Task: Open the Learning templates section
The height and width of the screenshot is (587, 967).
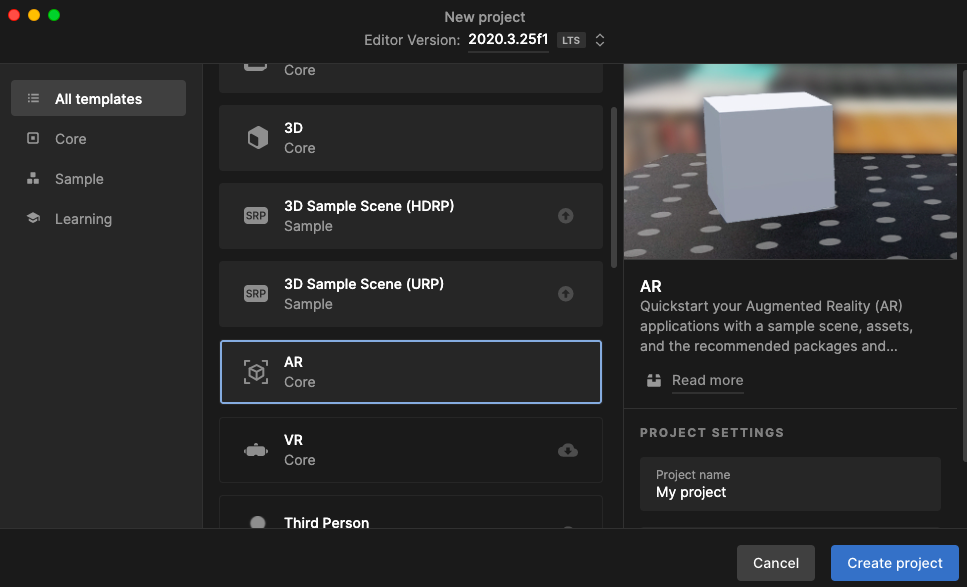Action: click(x=83, y=218)
